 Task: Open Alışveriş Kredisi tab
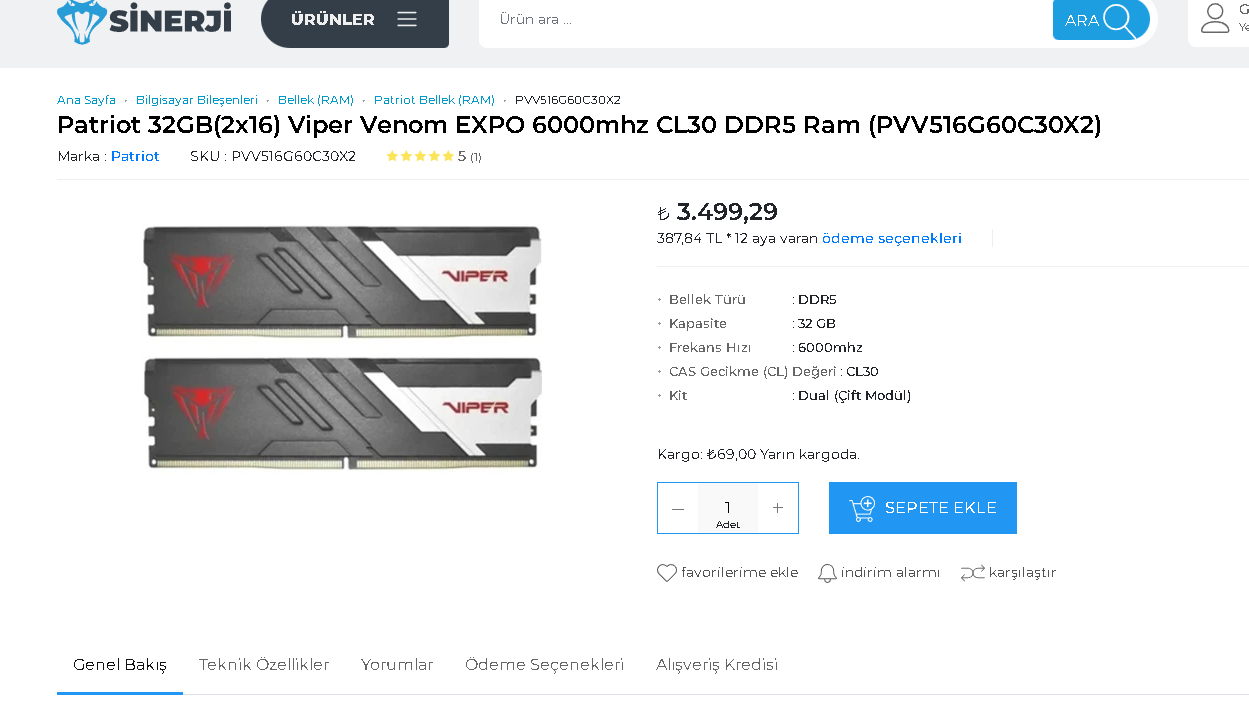717,665
